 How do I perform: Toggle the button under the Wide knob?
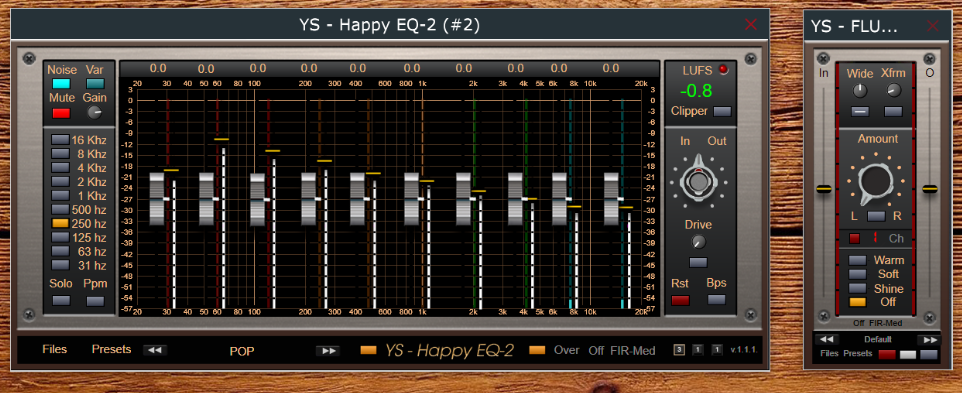(860, 112)
